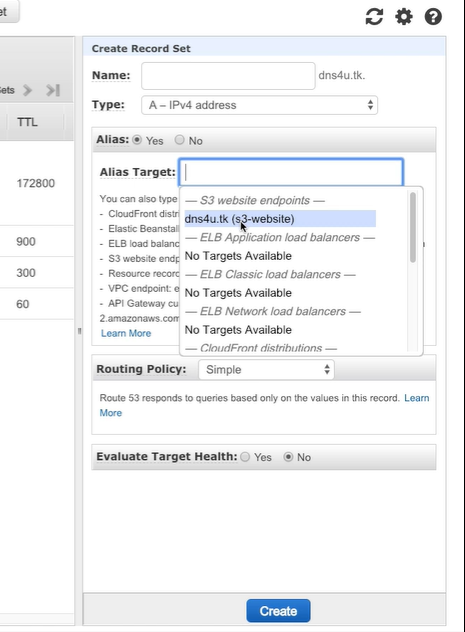Choose dns4u.tk (s3-website) alias target

click(280, 219)
